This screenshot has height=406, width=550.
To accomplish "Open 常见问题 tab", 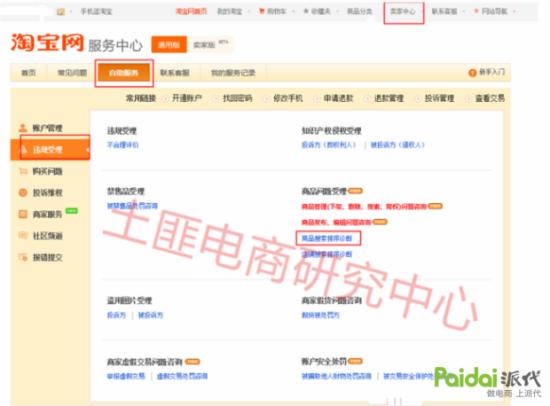I will pyautogui.click(x=72, y=73).
